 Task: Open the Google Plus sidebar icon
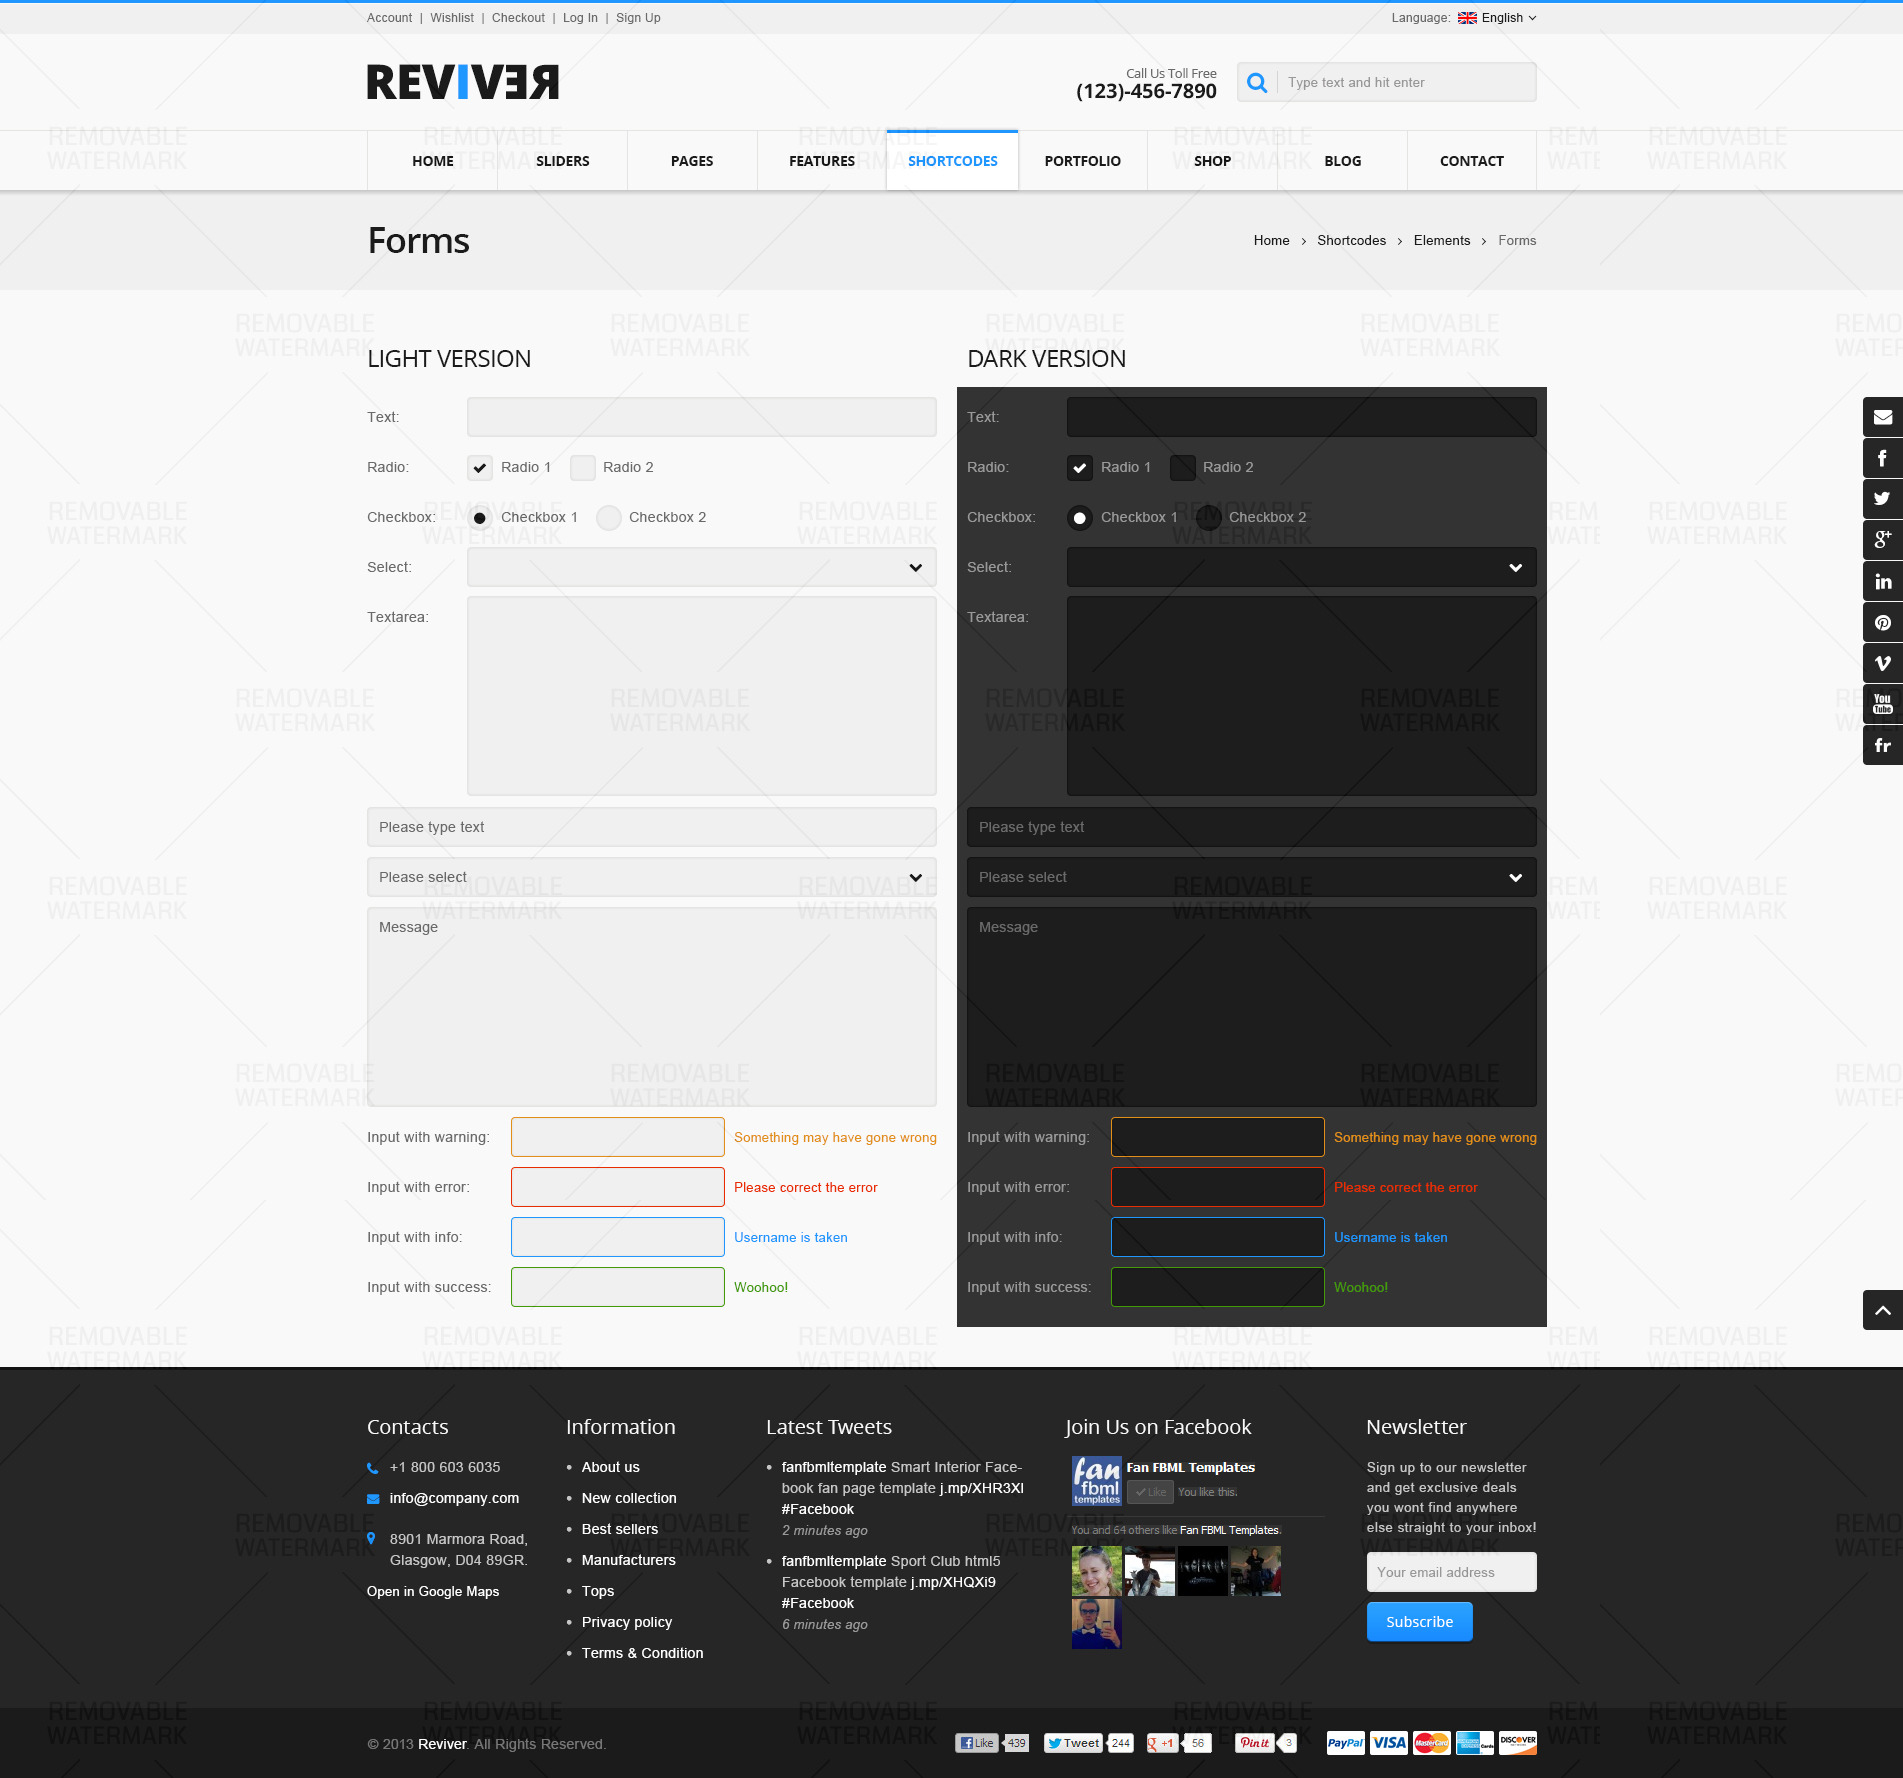[x=1883, y=540]
